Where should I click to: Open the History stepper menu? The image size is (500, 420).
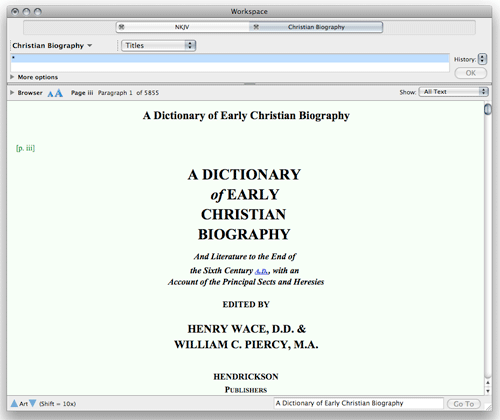(482, 59)
